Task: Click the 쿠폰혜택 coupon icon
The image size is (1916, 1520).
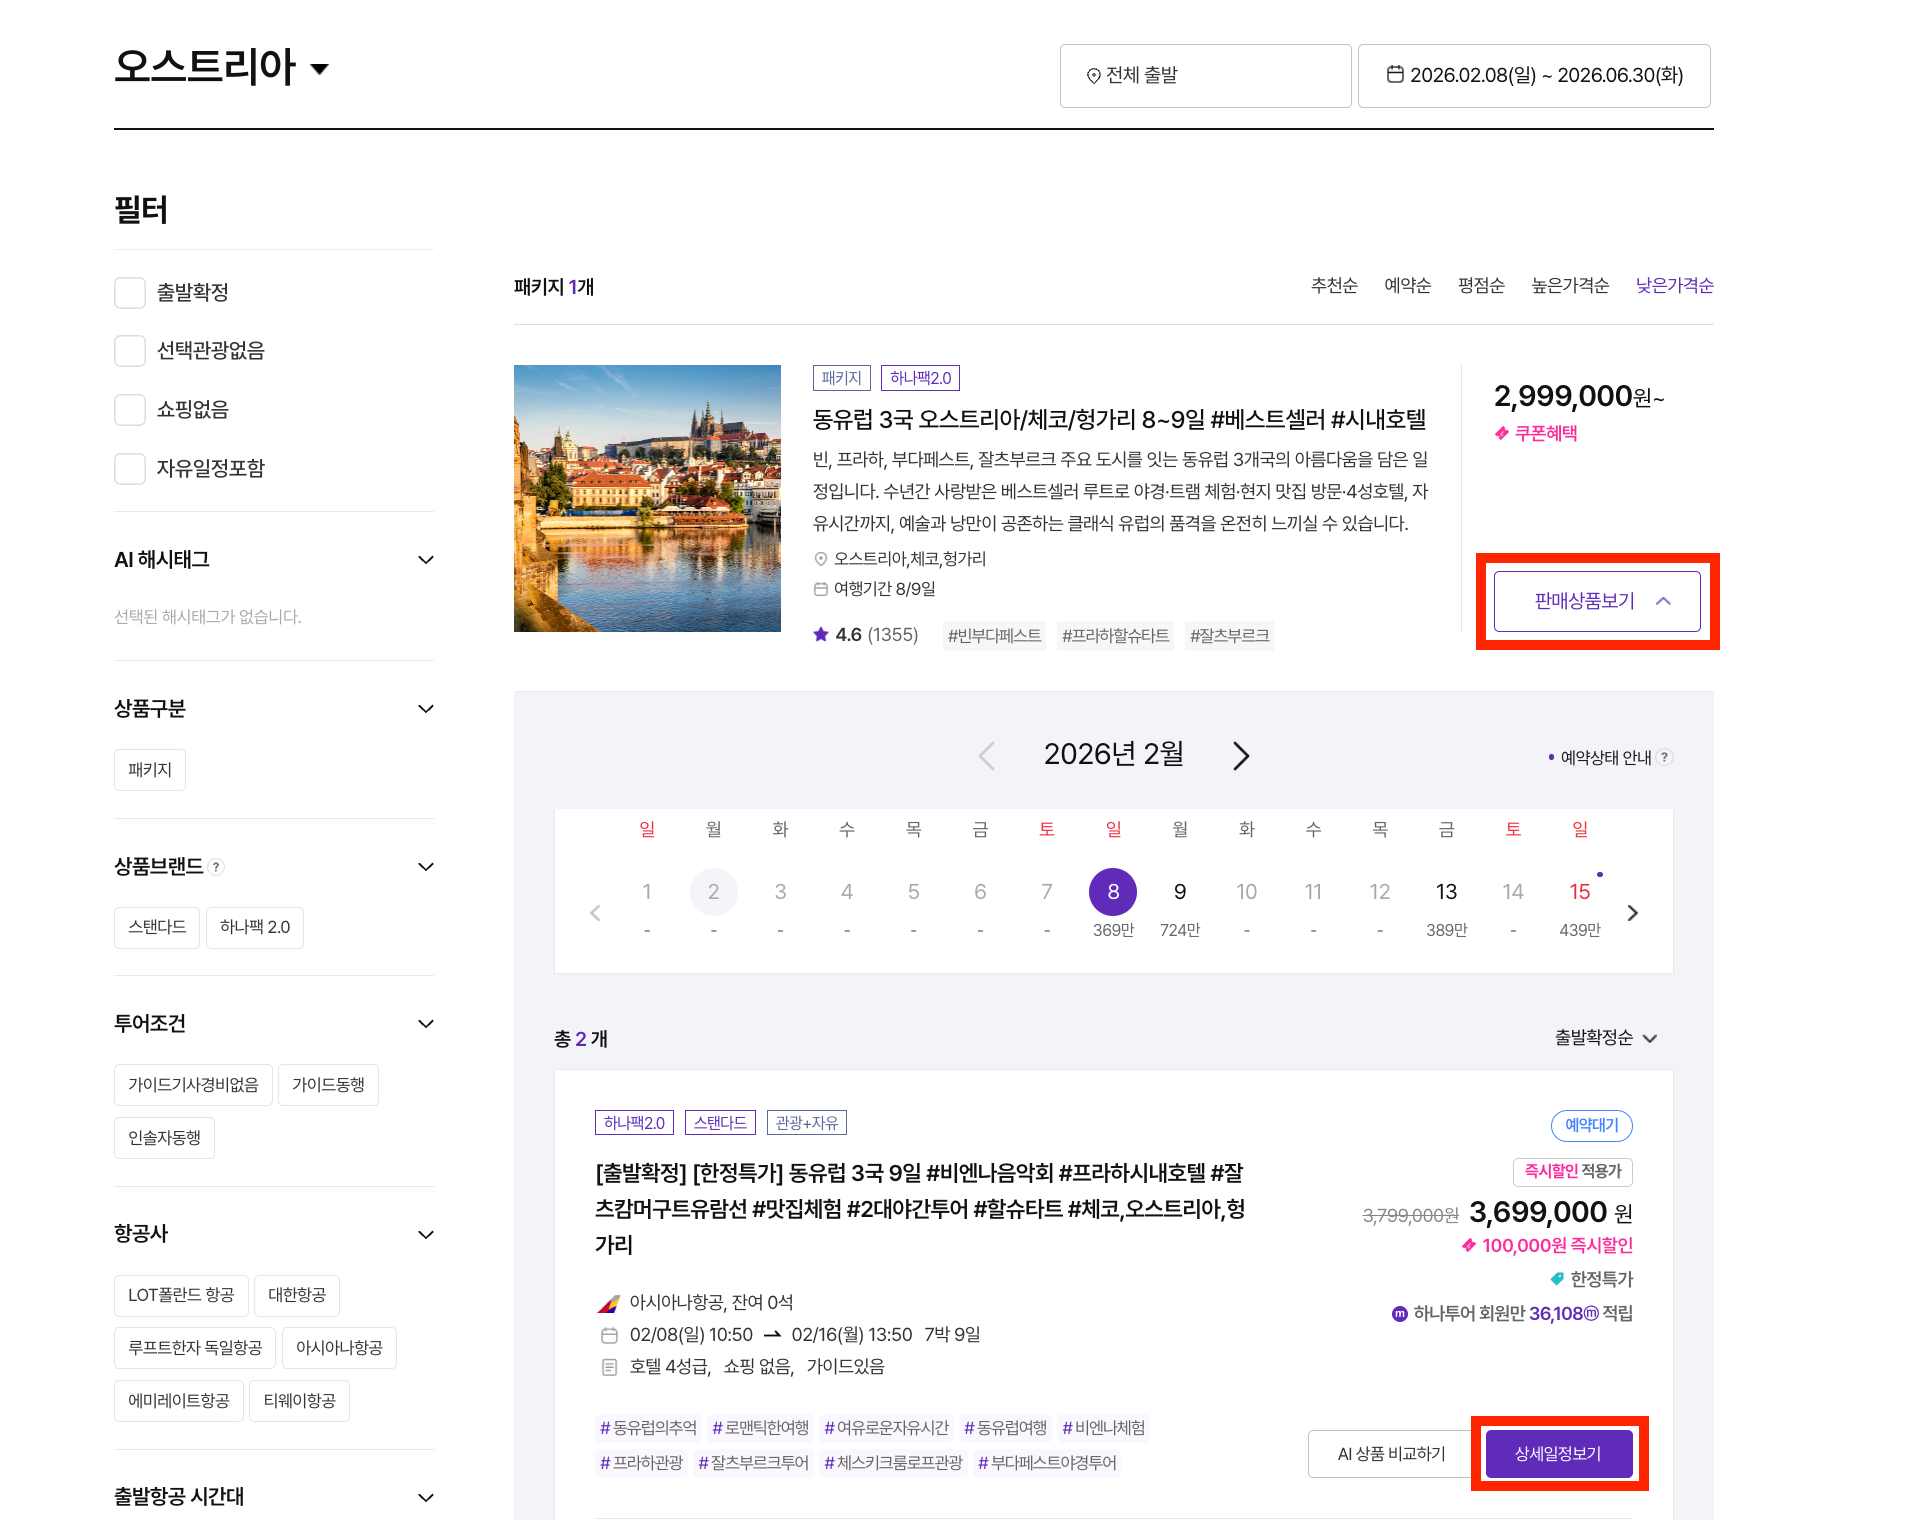Action: (1501, 433)
